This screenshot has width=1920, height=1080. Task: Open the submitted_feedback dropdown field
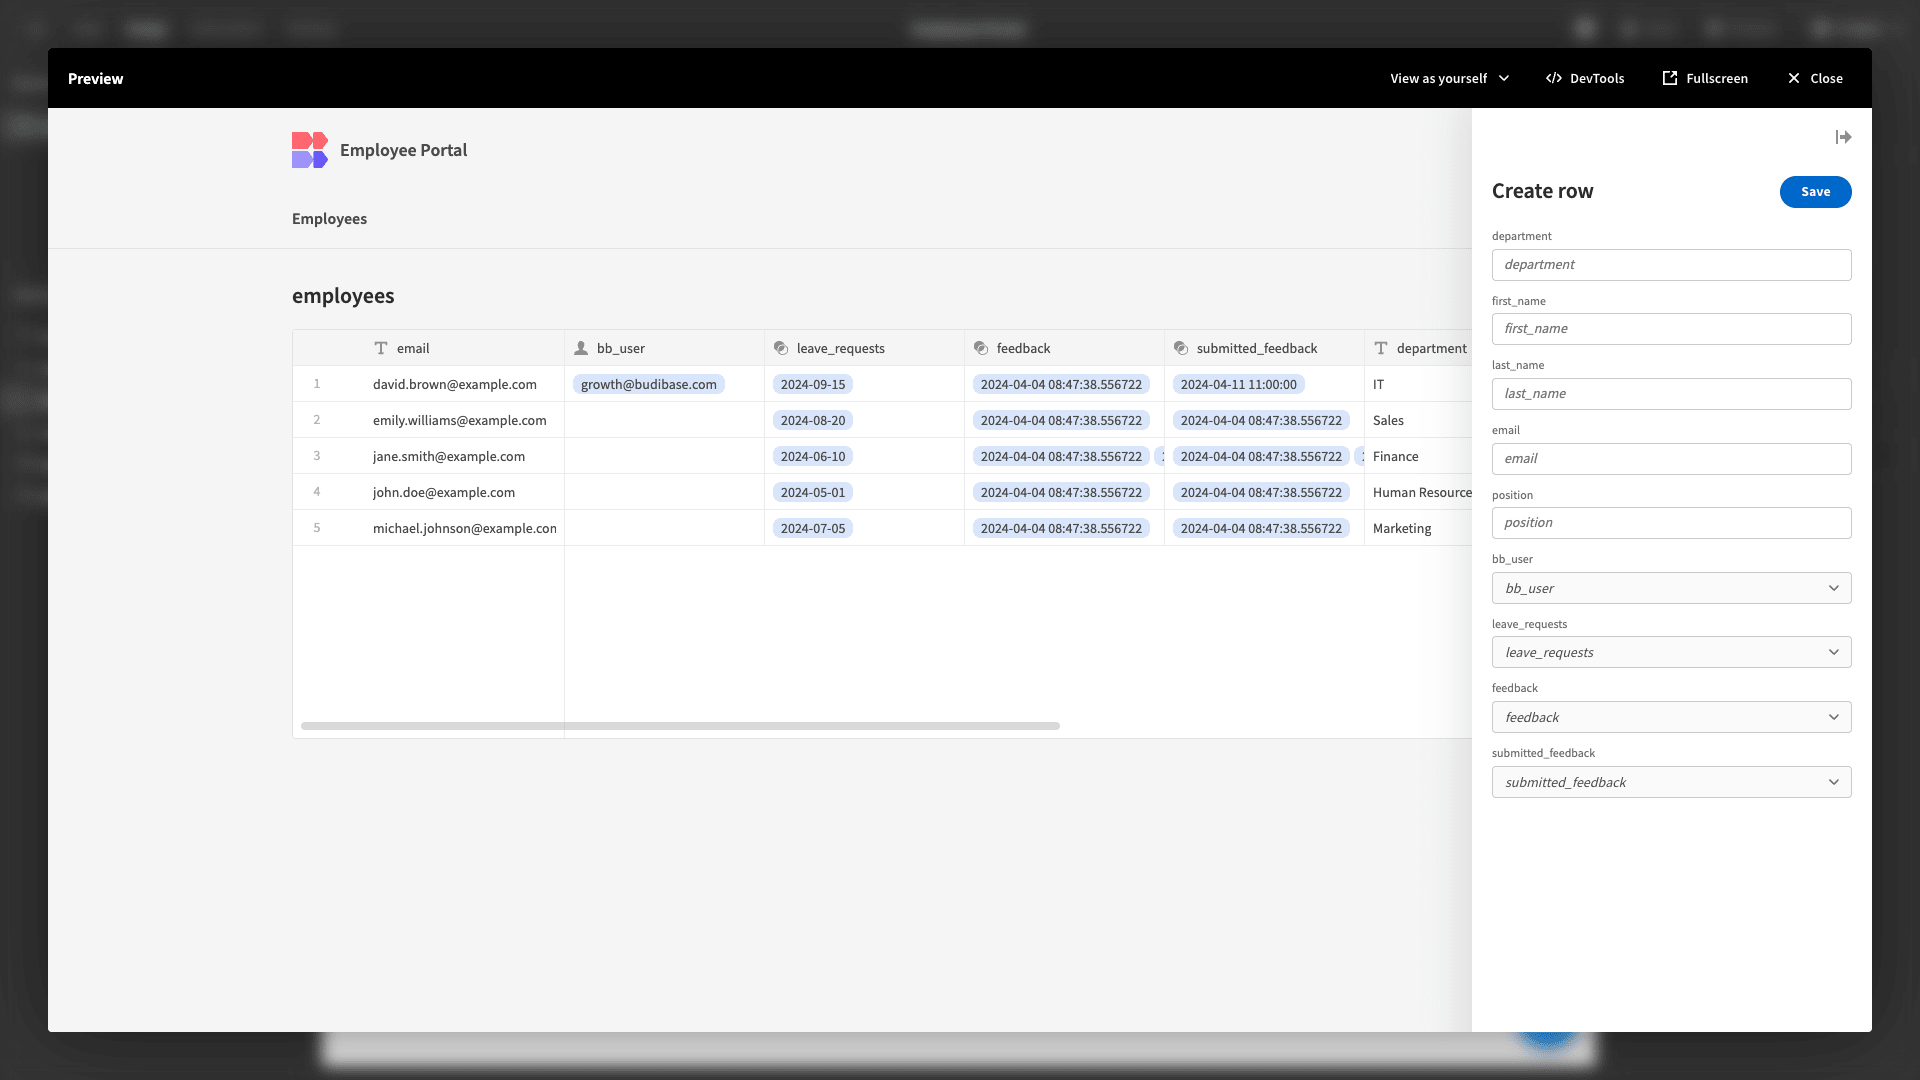(1671, 782)
